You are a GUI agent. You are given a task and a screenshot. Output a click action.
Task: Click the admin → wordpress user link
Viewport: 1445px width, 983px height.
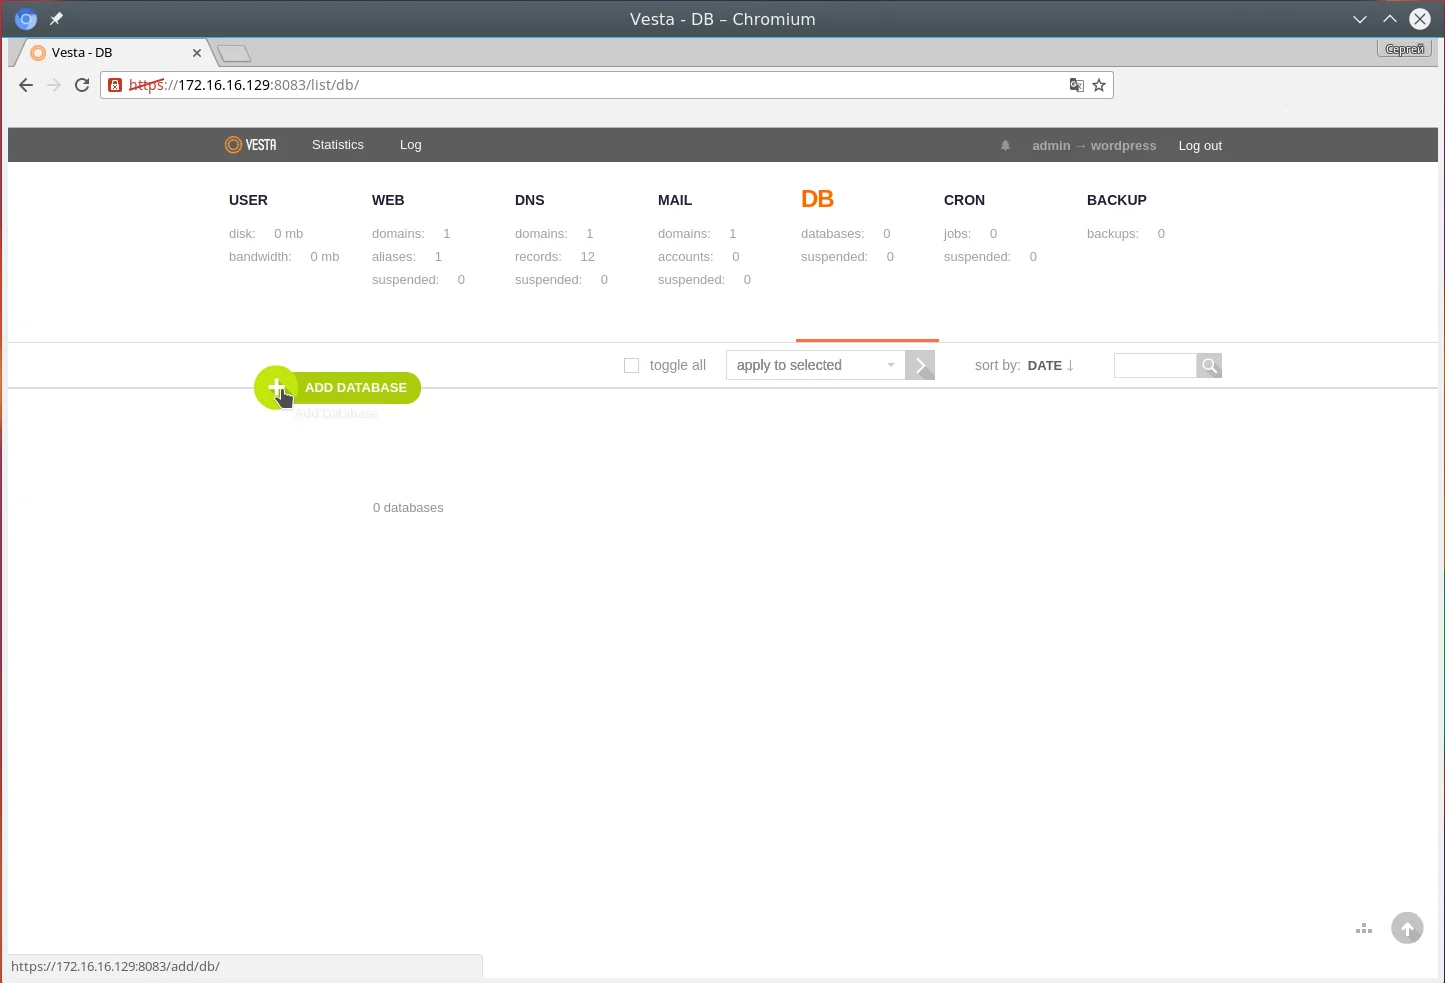coord(1094,146)
